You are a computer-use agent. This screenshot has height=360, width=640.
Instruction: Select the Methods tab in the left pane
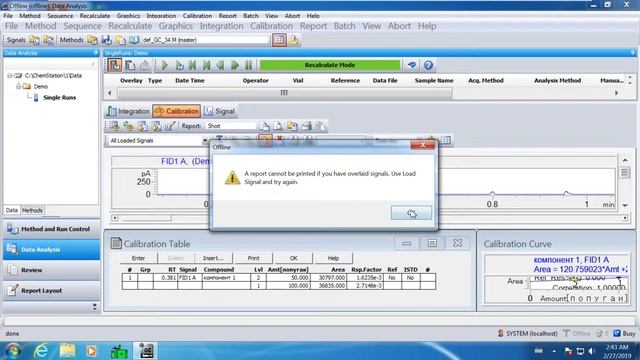(x=32, y=211)
